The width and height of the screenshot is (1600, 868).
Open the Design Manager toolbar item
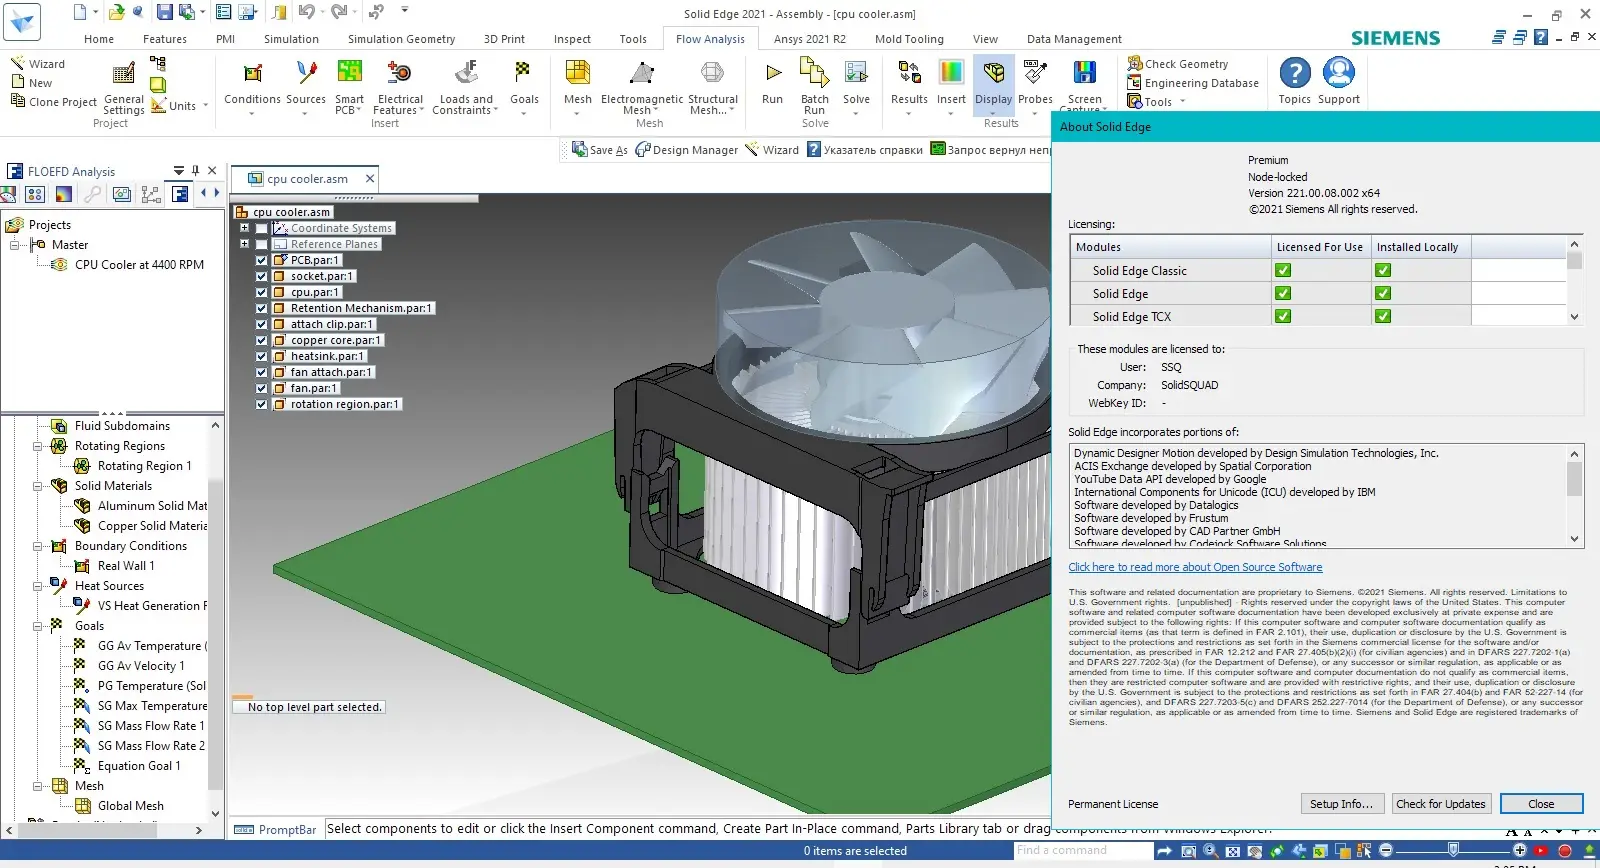686,150
